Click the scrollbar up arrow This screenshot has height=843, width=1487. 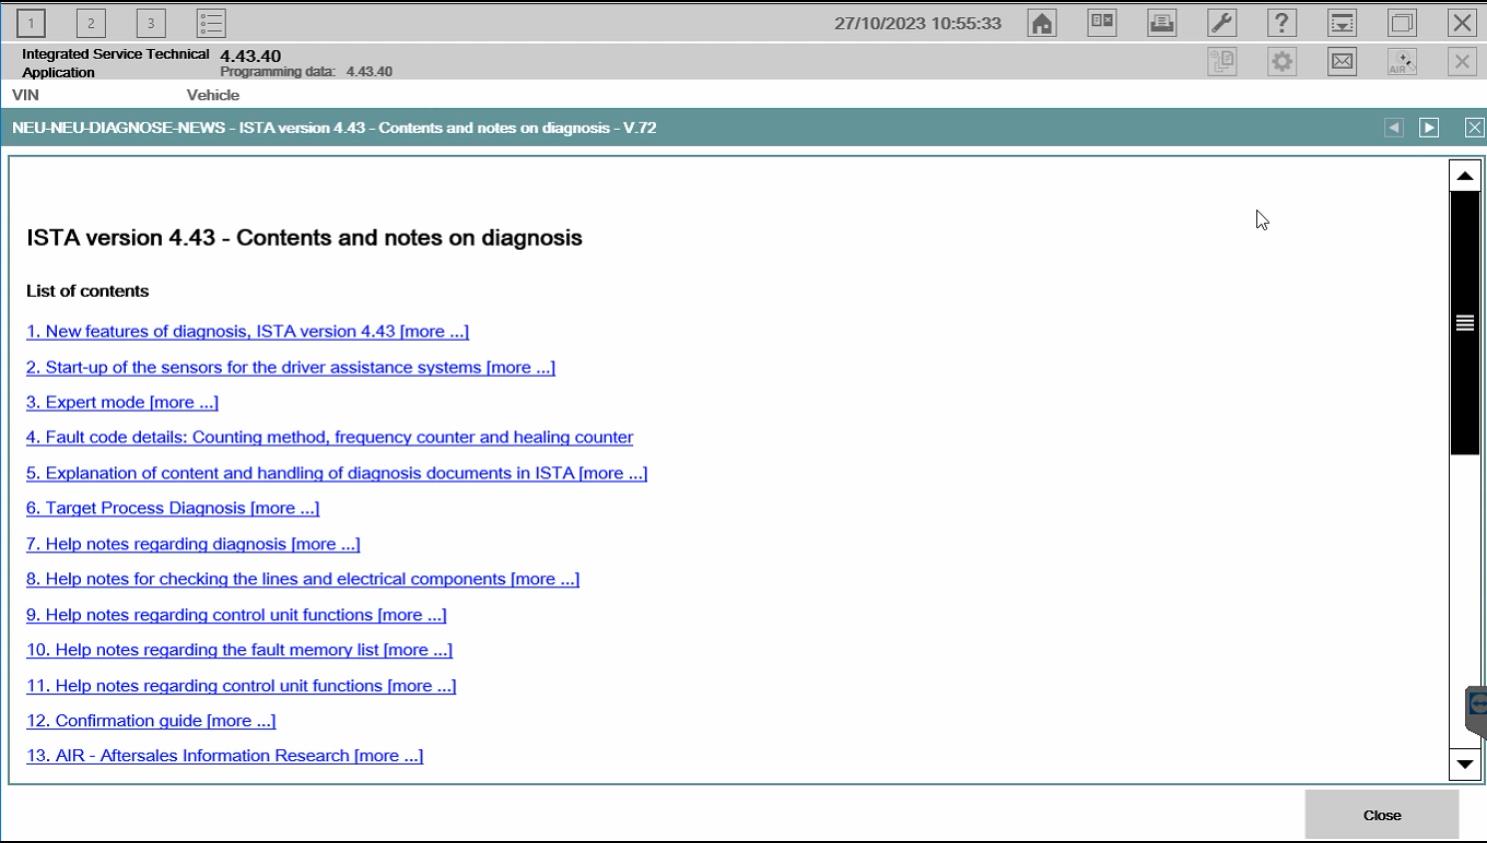coord(1465,176)
